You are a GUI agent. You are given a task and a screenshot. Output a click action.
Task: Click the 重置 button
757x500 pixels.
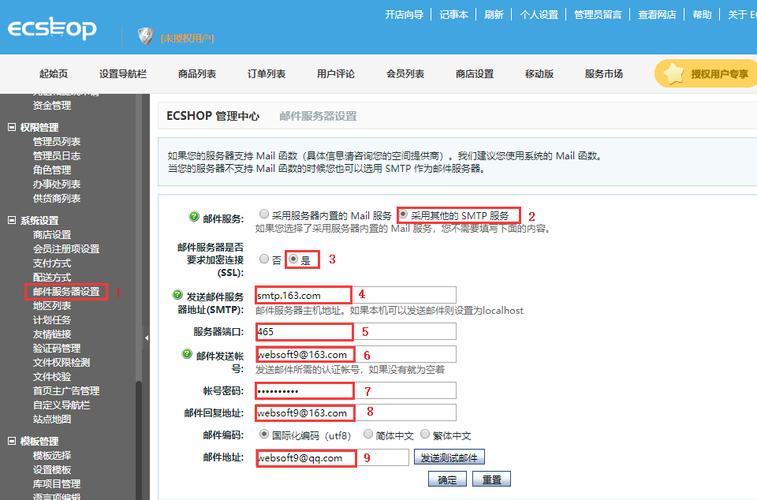(491, 479)
